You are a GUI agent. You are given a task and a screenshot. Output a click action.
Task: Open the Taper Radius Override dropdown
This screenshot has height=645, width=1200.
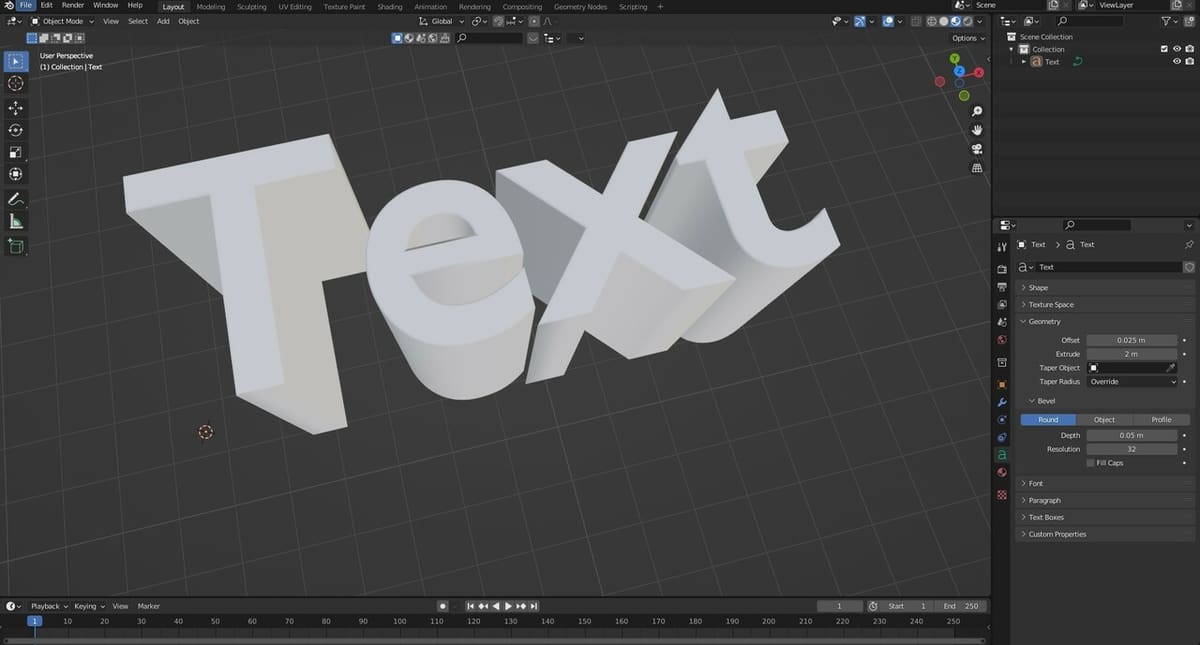[1133, 382]
